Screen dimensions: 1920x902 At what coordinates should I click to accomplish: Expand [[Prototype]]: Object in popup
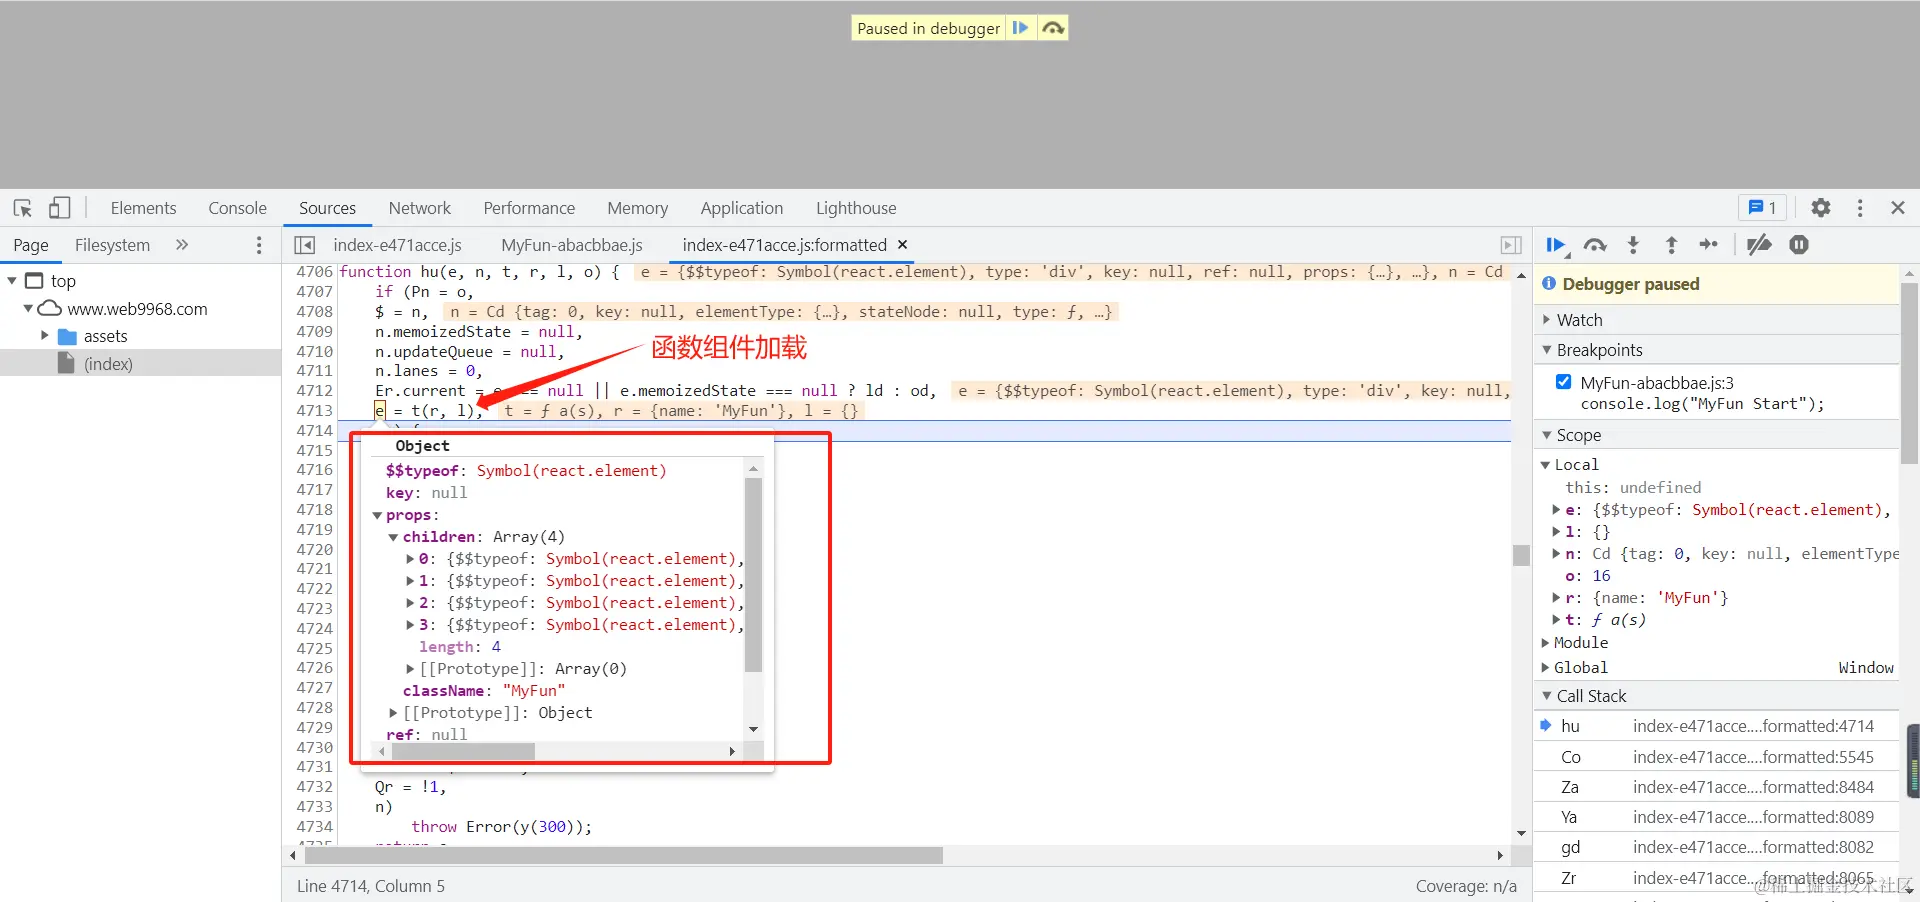click(393, 713)
